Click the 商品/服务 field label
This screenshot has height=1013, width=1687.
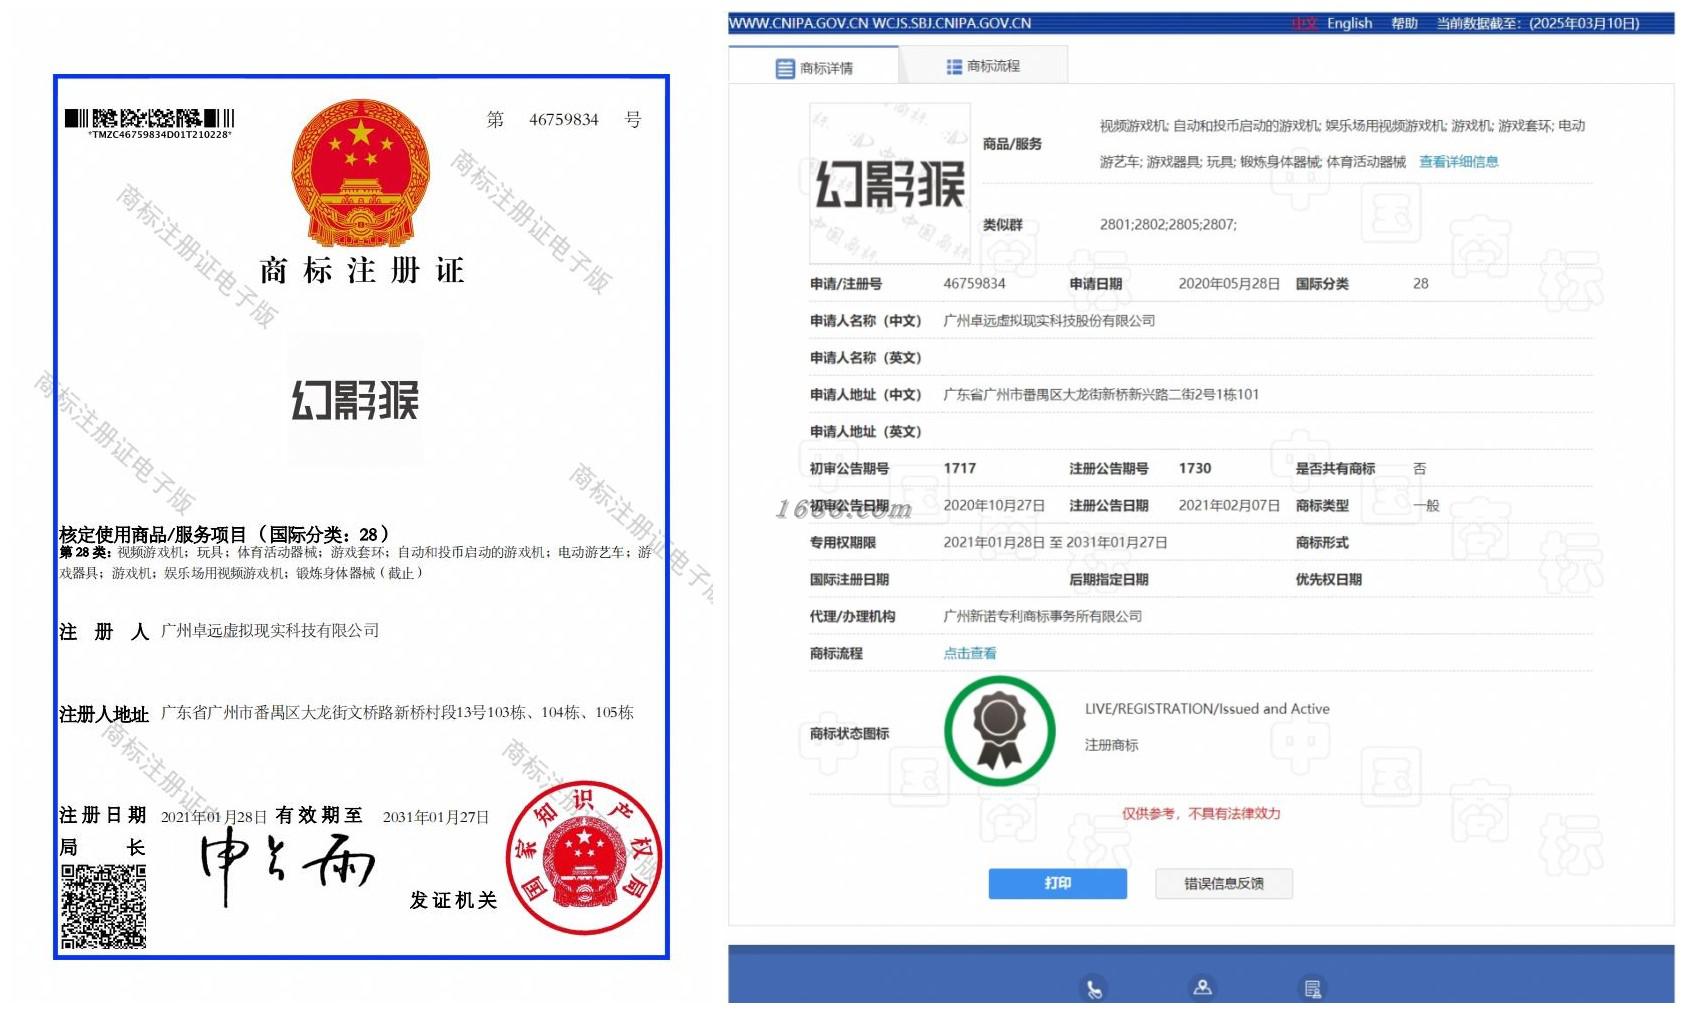1012,144
